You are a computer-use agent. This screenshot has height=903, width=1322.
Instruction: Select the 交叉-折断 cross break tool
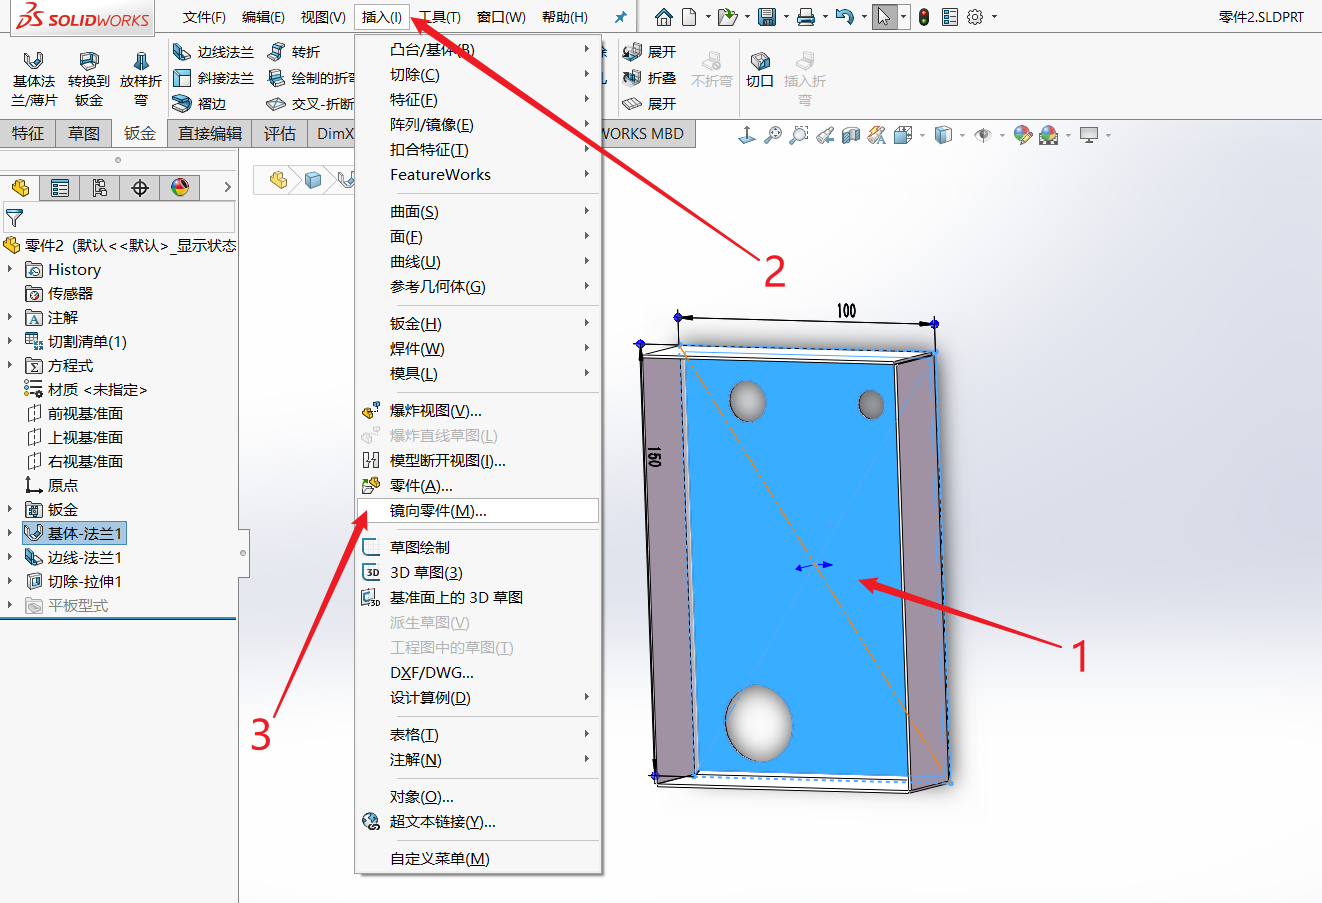(x=311, y=104)
